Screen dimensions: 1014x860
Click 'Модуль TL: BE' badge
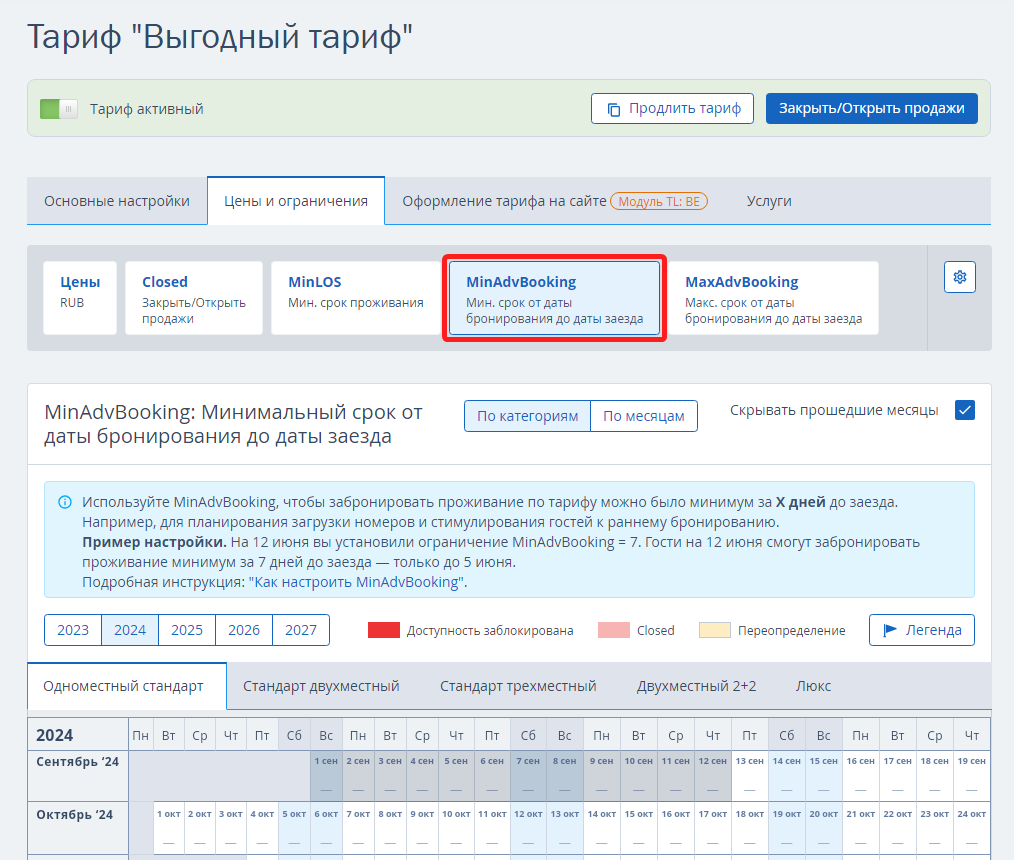coord(659,201)
